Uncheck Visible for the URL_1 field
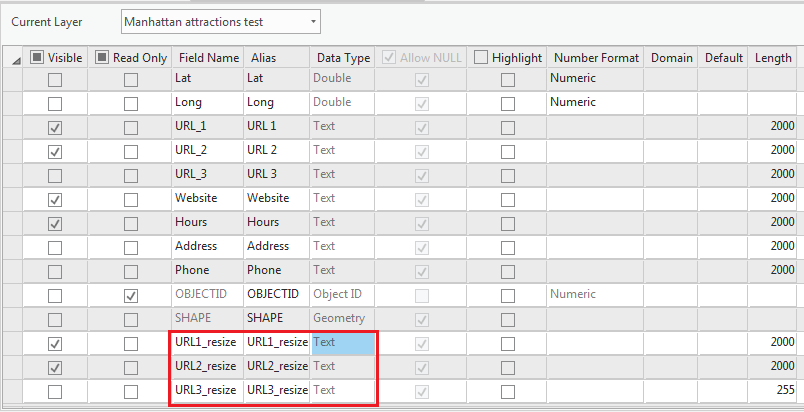 (x=55, y=128)
